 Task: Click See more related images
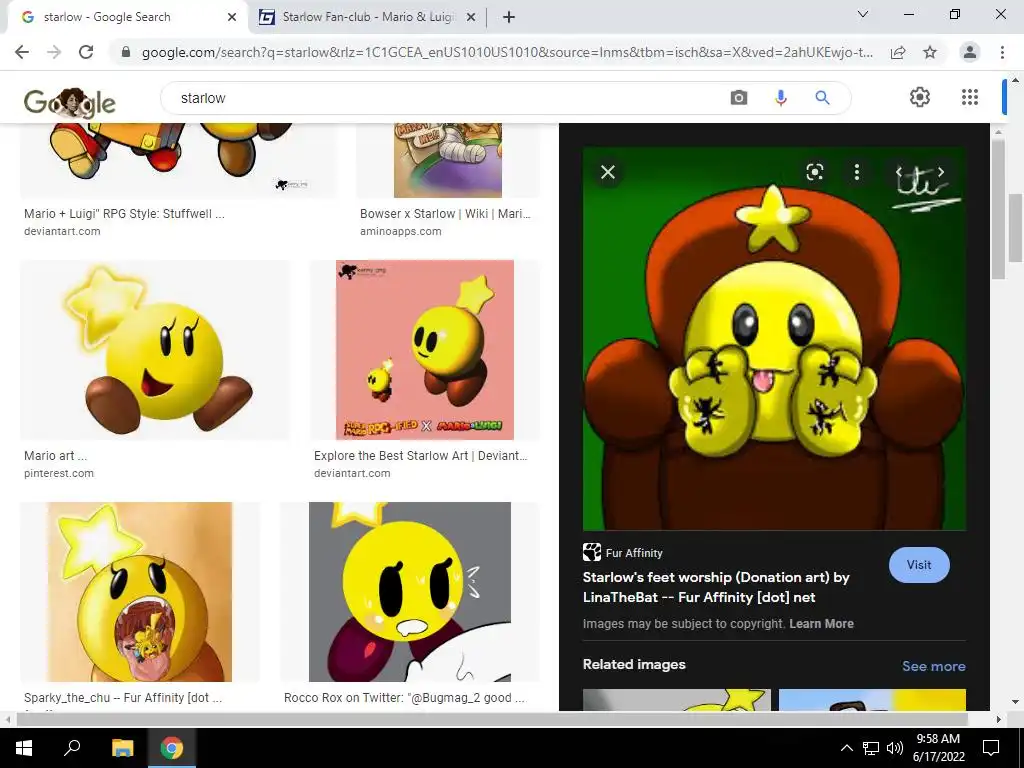click(933, 666)
